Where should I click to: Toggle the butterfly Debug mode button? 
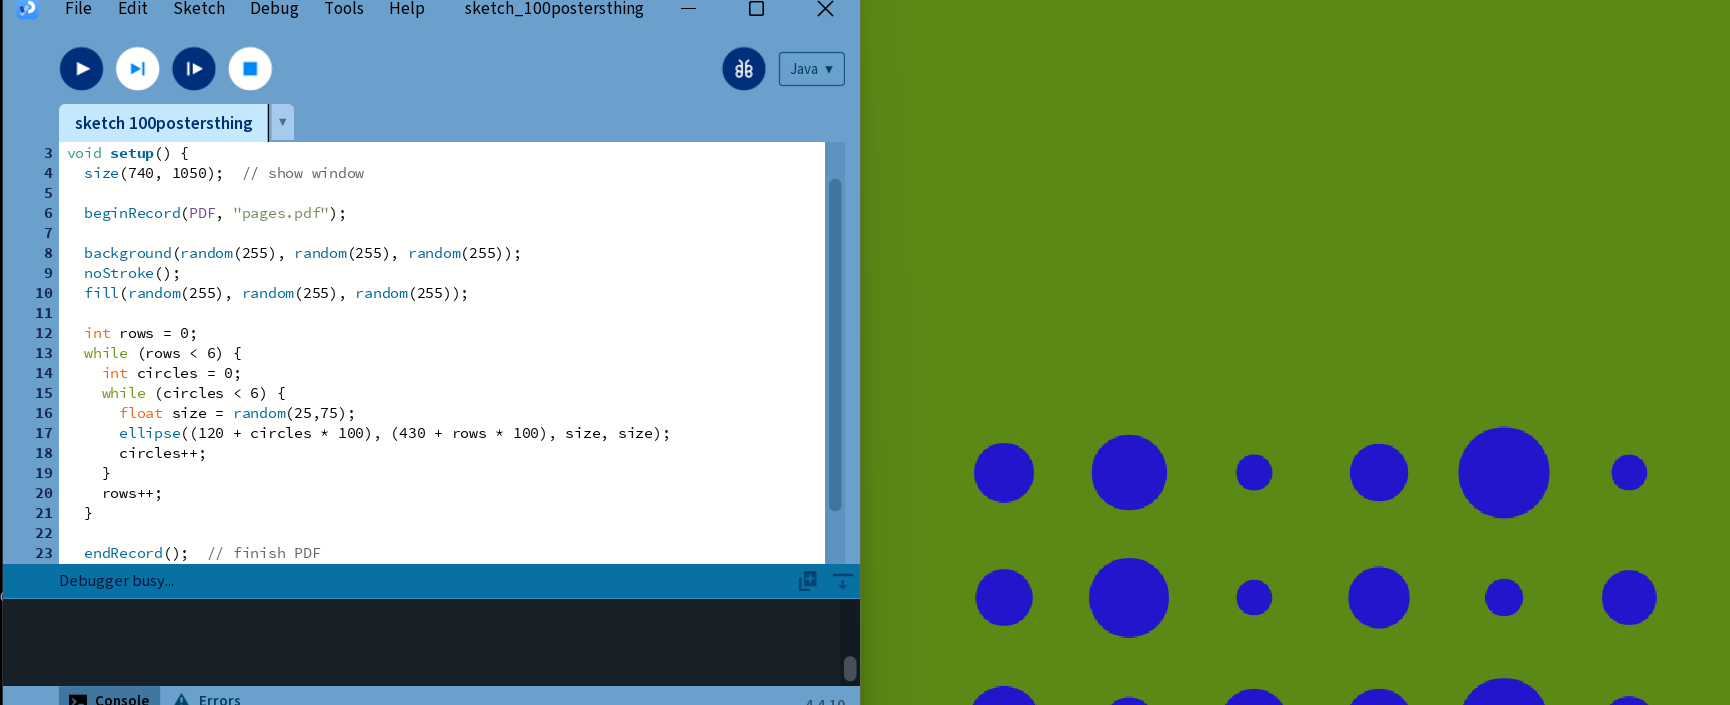(744, 69)
